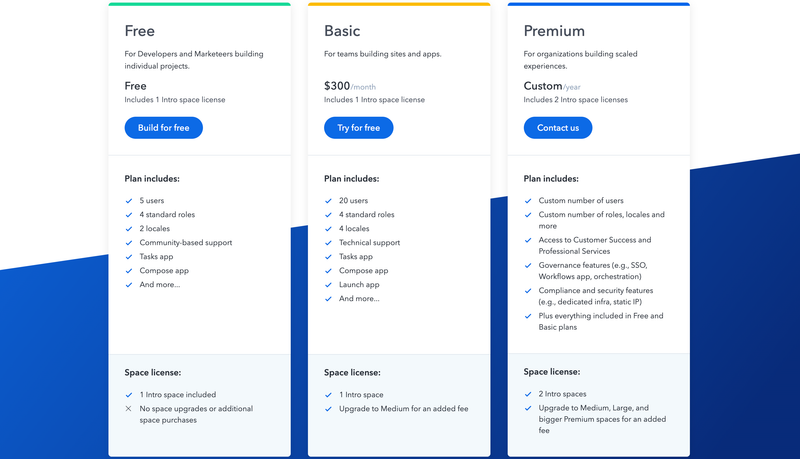
Task: Click checkmark beside Upgrade to Medium for added fee
Action: [x=329, y=409]
